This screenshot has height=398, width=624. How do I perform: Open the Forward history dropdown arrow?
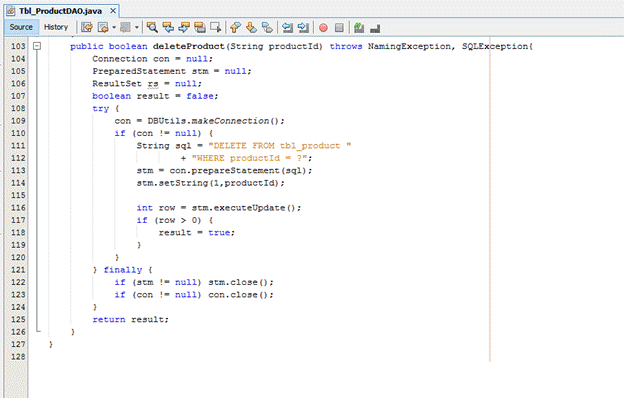tap(136, 27)
